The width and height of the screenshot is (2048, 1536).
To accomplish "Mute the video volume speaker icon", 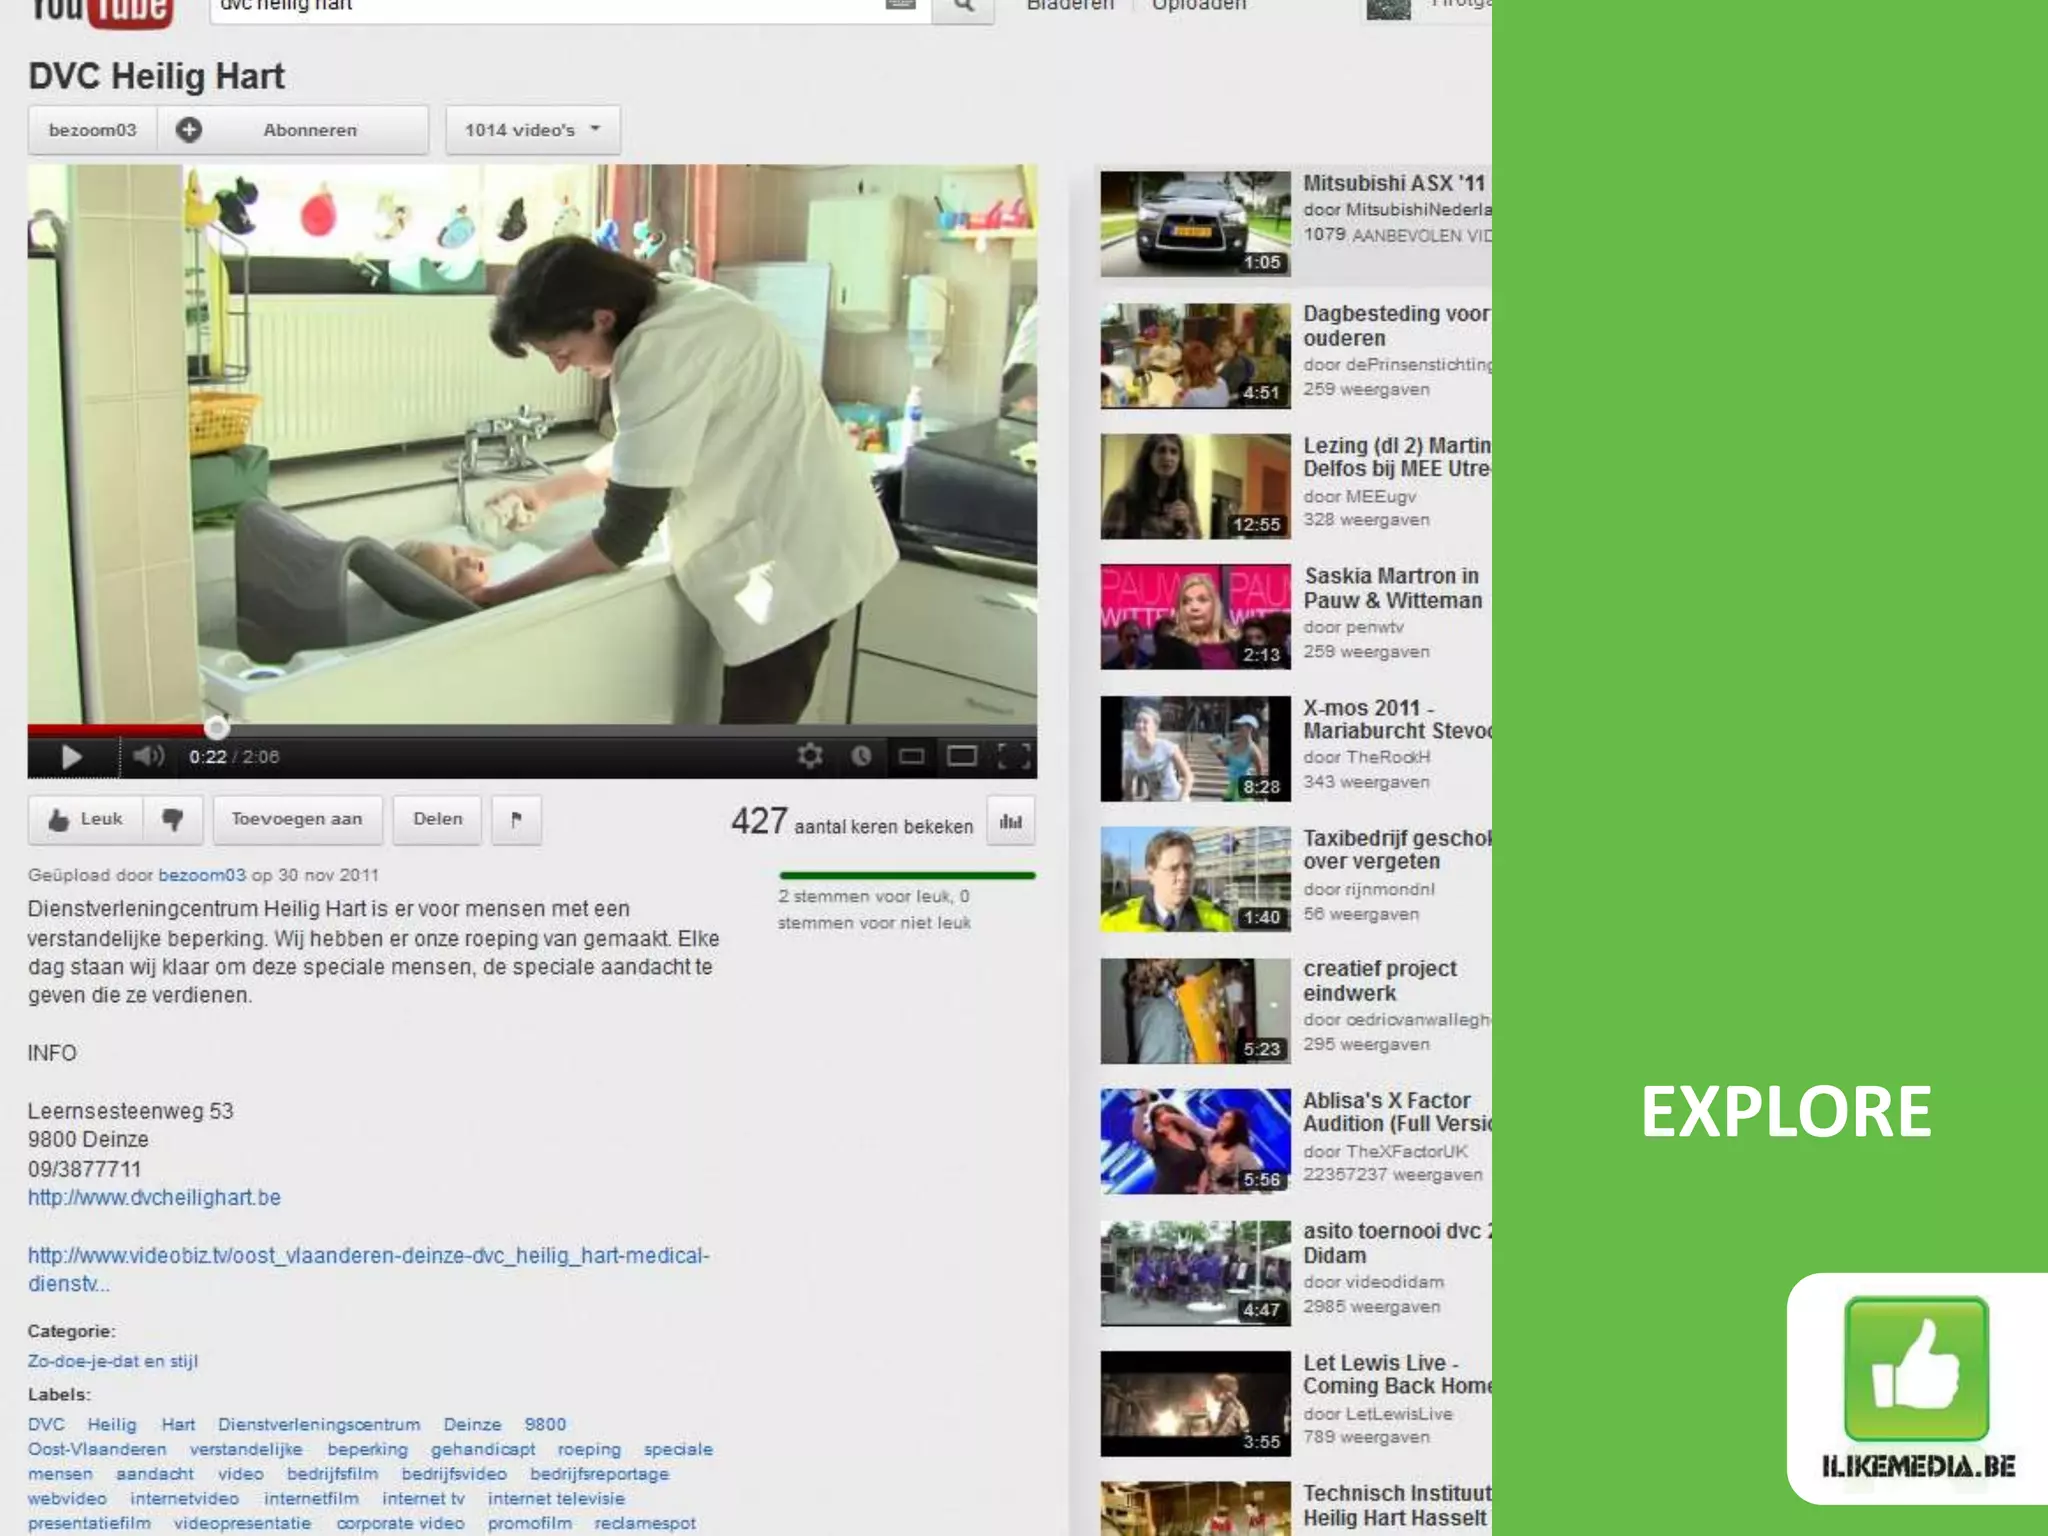I will pyautogui.click(x=148, y=756).
